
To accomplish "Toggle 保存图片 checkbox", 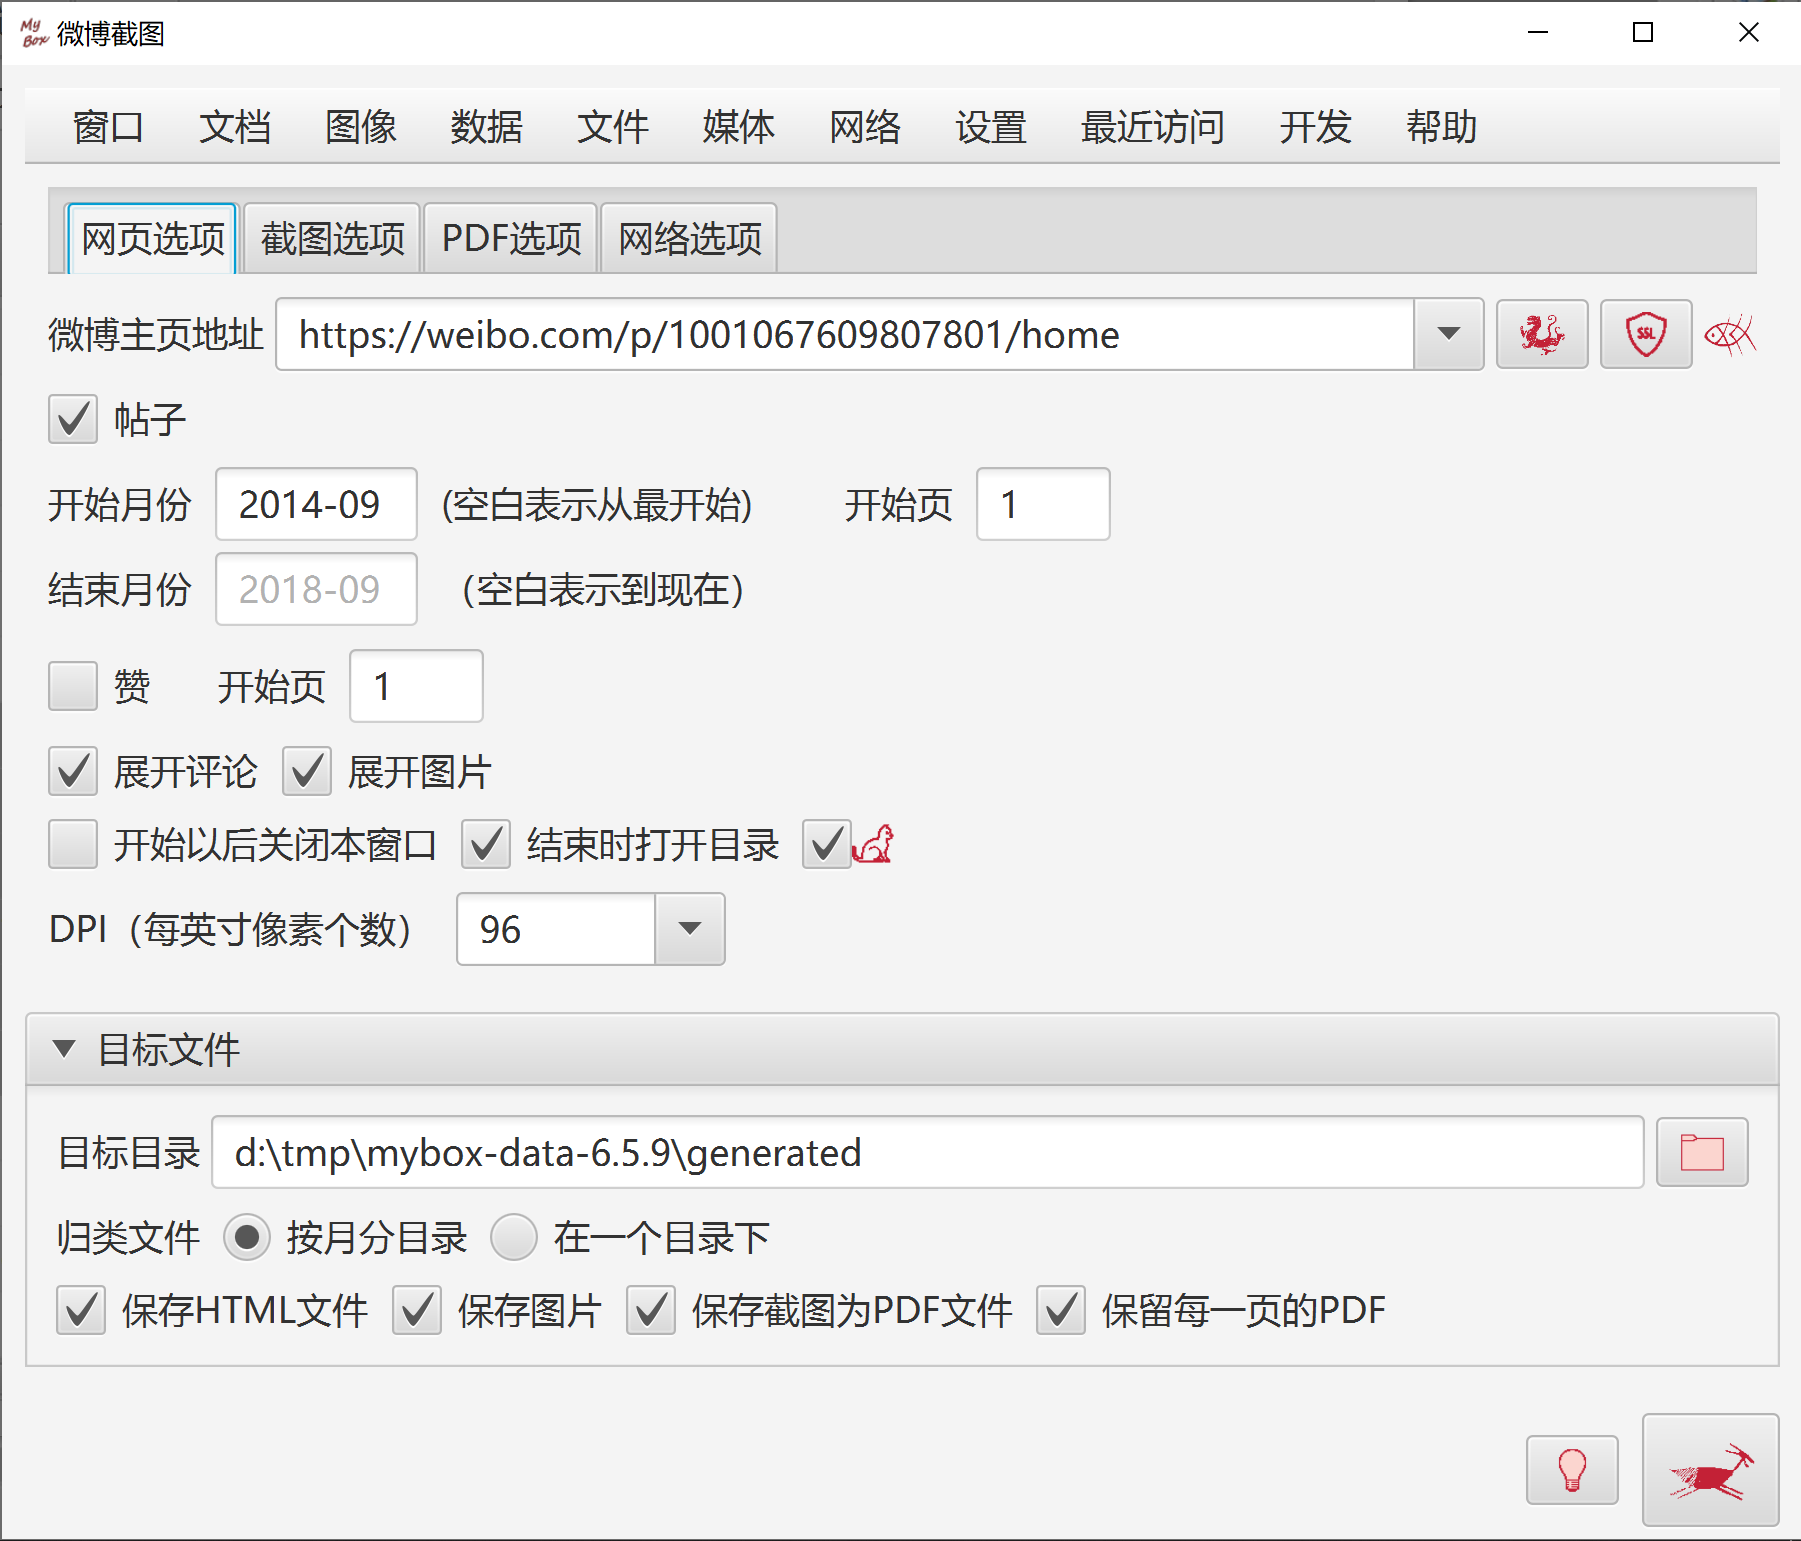I will [x=417, y=1310].
